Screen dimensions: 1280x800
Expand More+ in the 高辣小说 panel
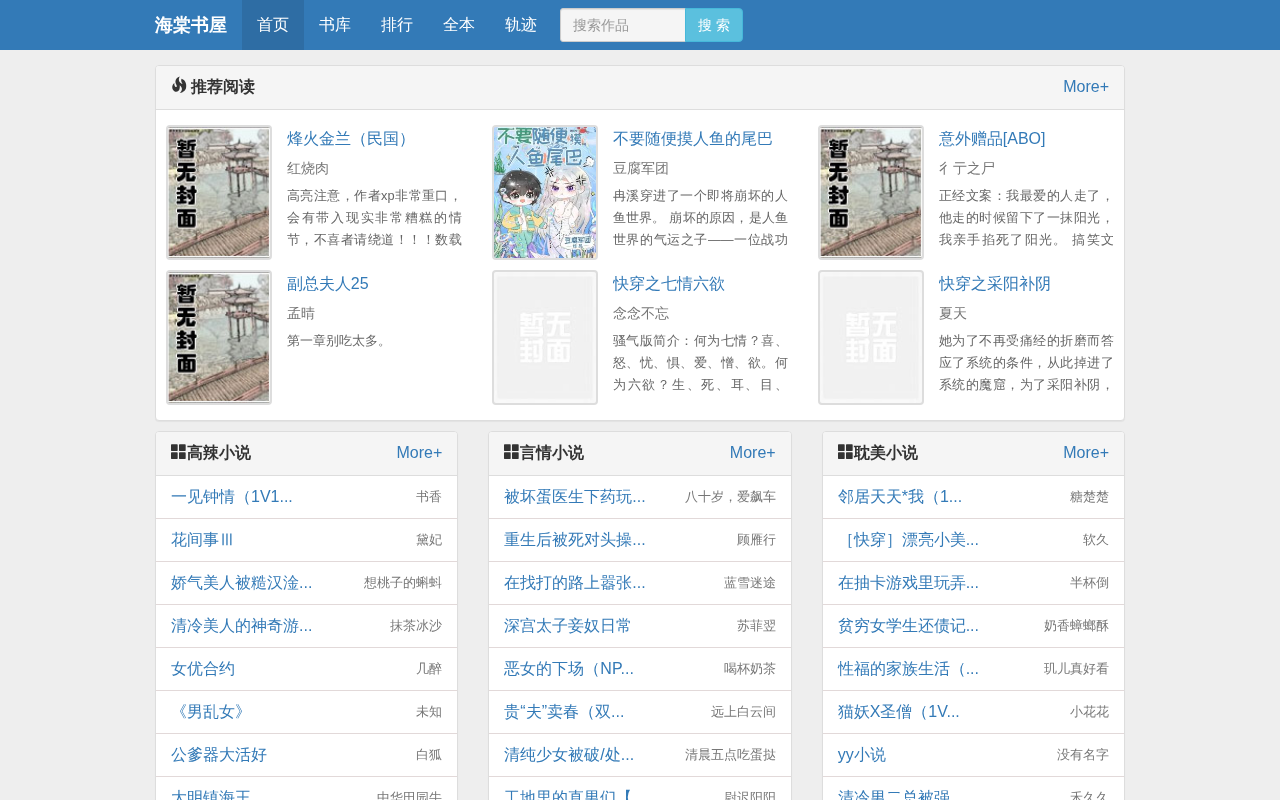[419, 453]
